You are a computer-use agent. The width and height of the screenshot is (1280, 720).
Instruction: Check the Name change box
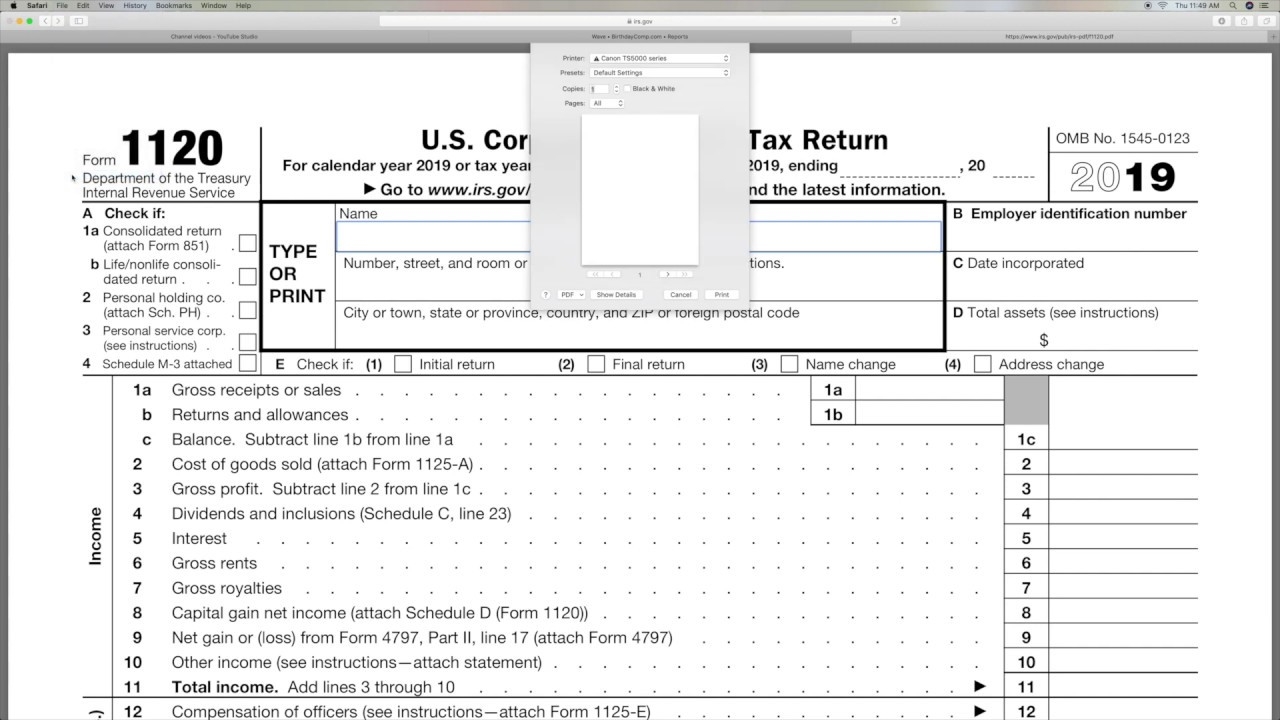pyautogui.click(x=789, y=364)
